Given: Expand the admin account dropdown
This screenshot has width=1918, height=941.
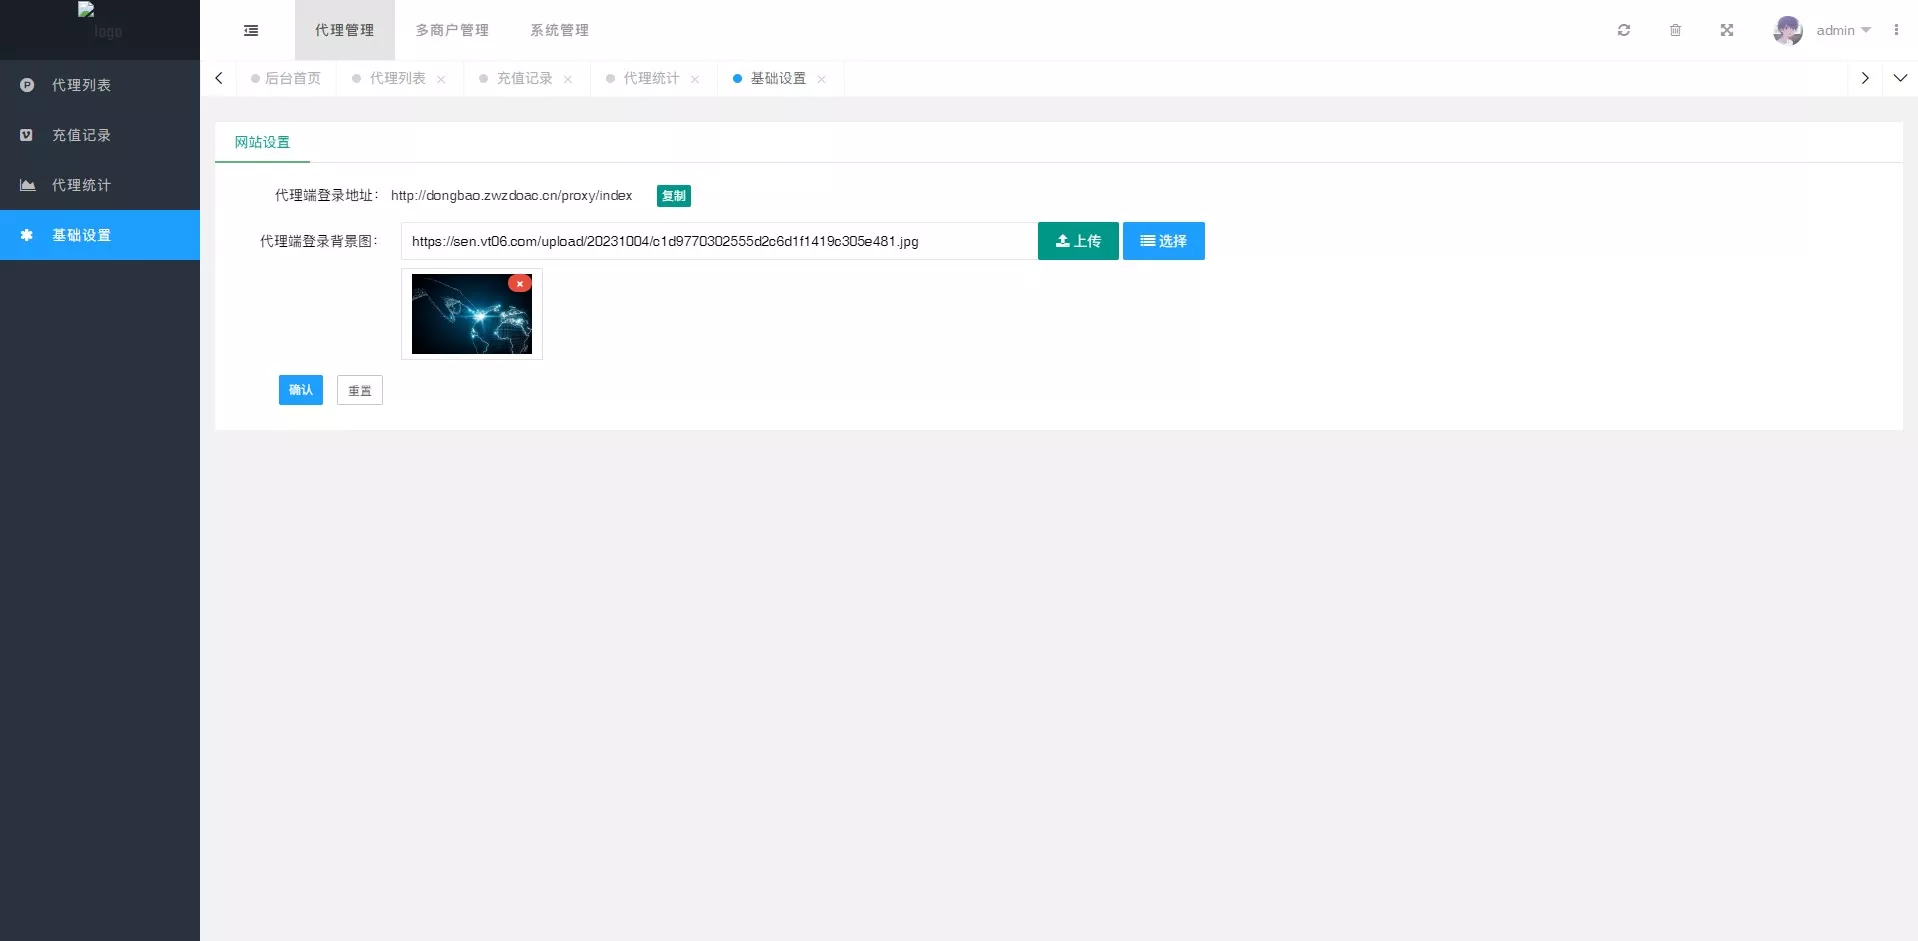Looking at the screenshot, I should click(1843, 30).
